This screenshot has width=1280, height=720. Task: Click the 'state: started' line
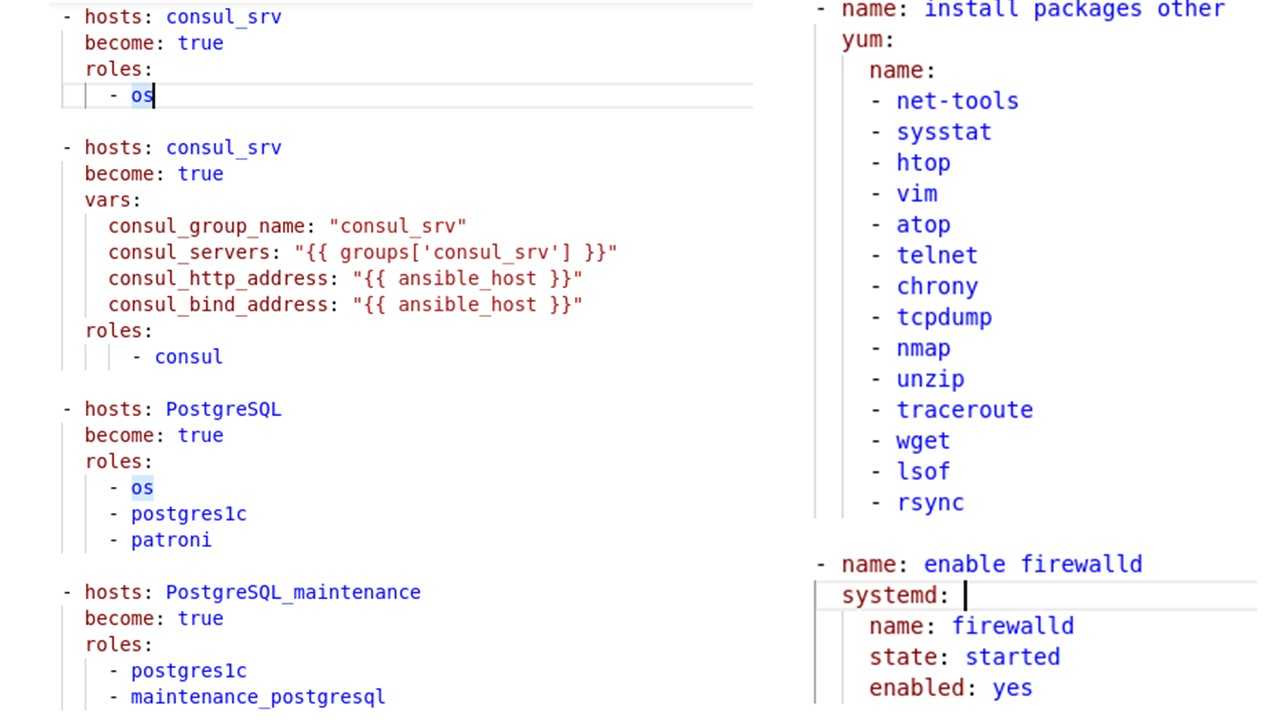964,657
